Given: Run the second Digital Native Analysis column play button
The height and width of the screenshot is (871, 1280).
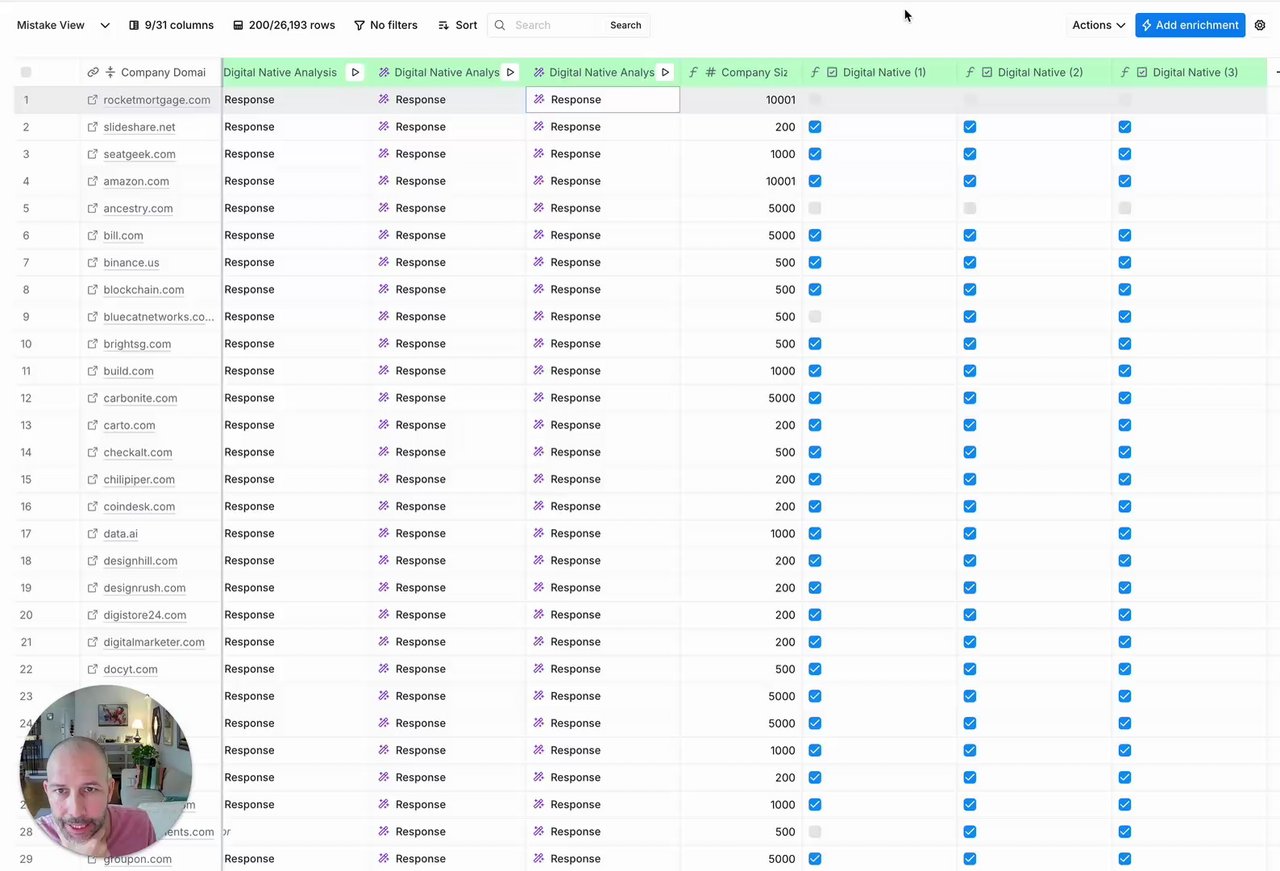Looking at the screenshot, I should [x=510, y=72].
